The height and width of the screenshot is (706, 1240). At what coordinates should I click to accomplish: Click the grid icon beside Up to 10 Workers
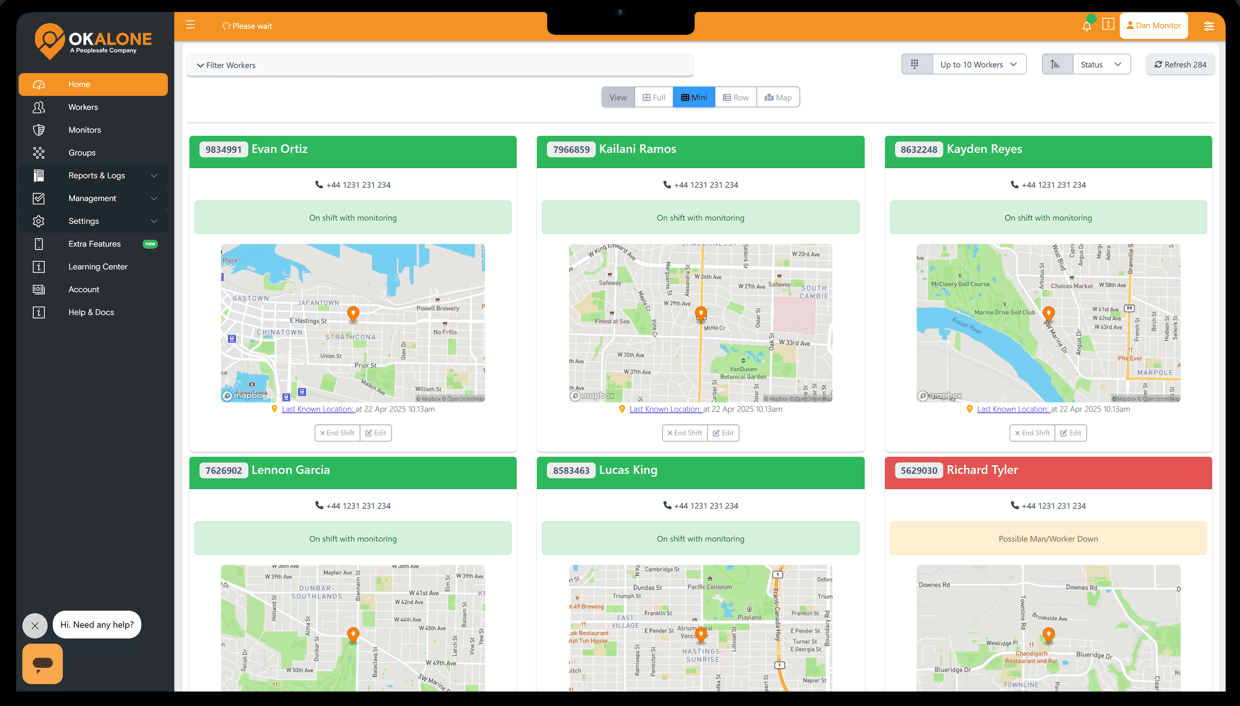coord(915,64)
